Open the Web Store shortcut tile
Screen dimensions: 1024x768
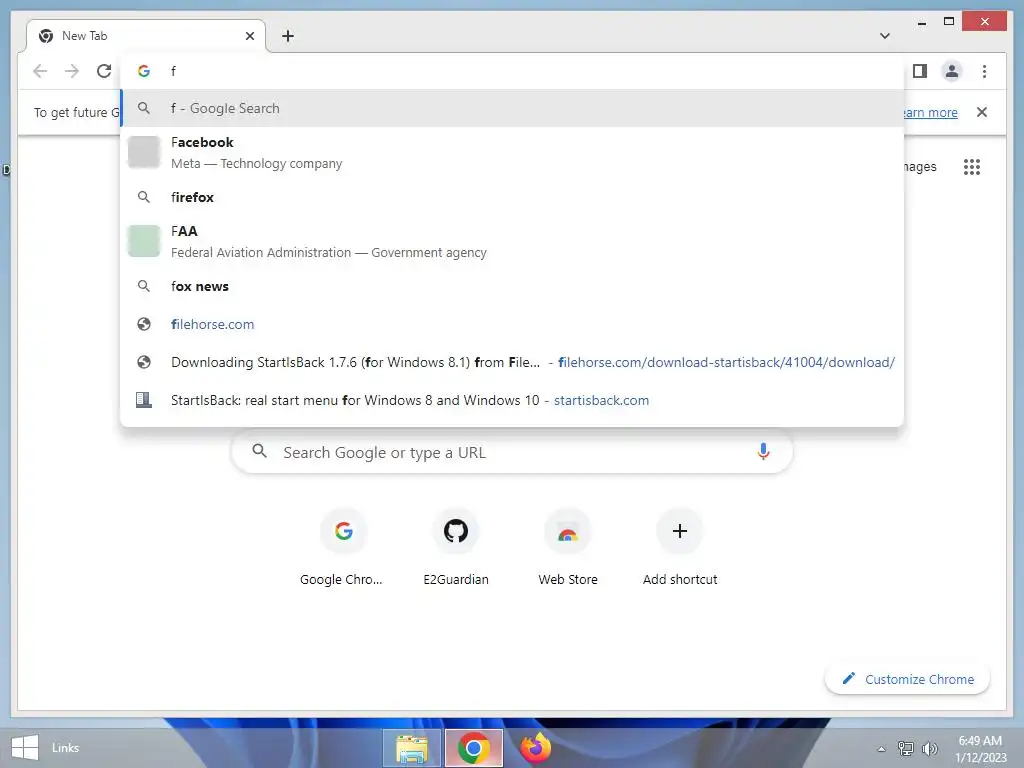568,547
